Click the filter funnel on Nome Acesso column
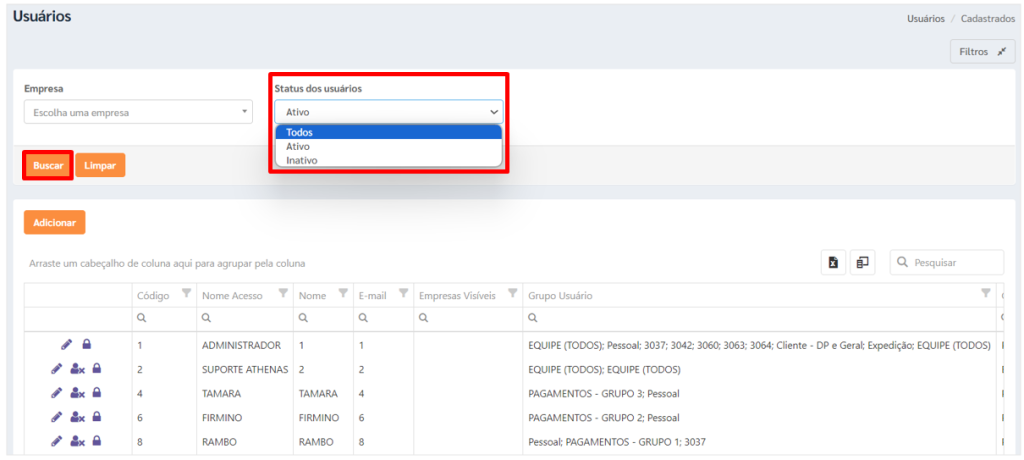 (x=283, y=293)
